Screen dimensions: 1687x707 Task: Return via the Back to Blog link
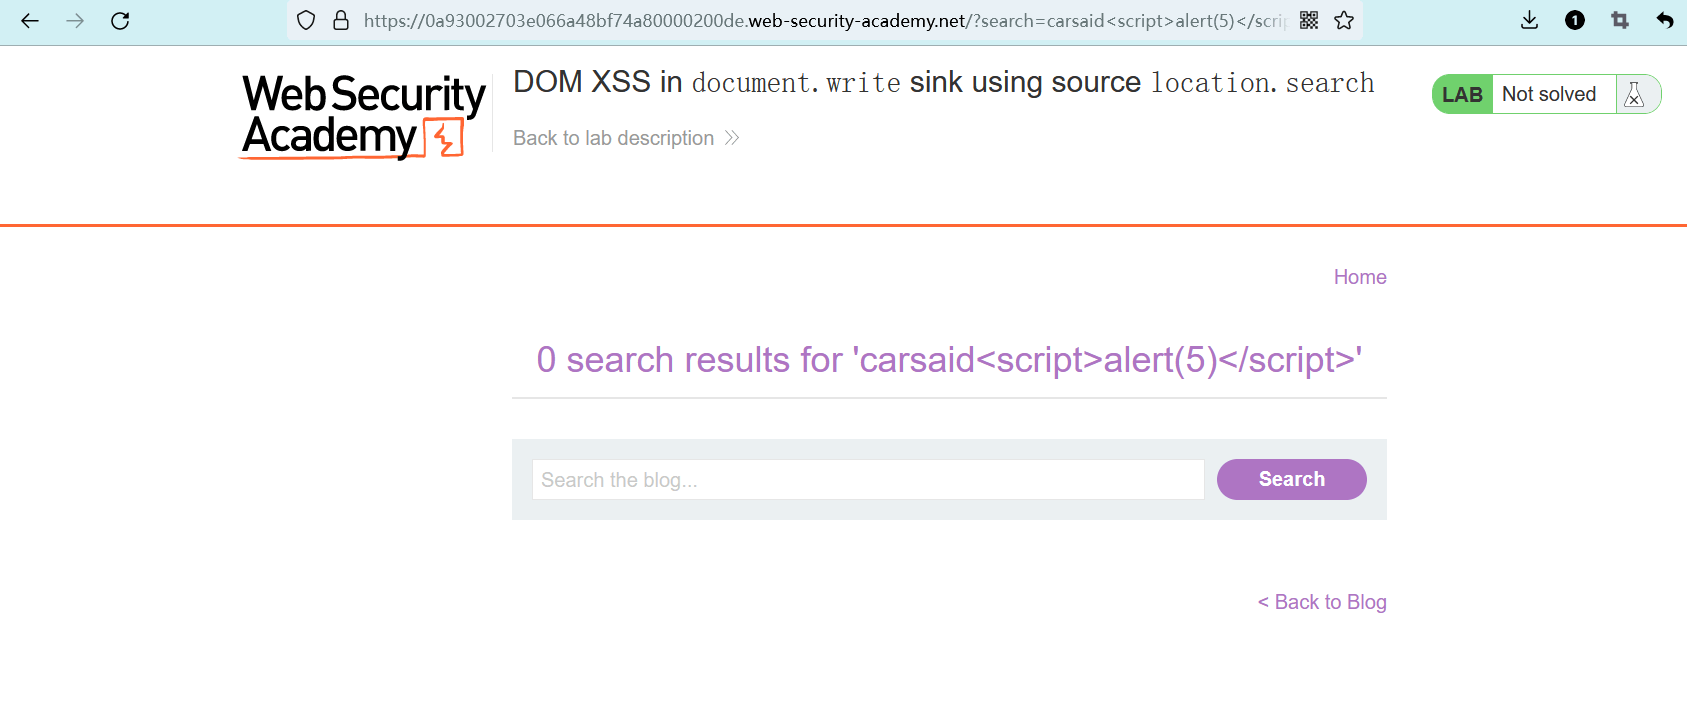click(1322, 602)
